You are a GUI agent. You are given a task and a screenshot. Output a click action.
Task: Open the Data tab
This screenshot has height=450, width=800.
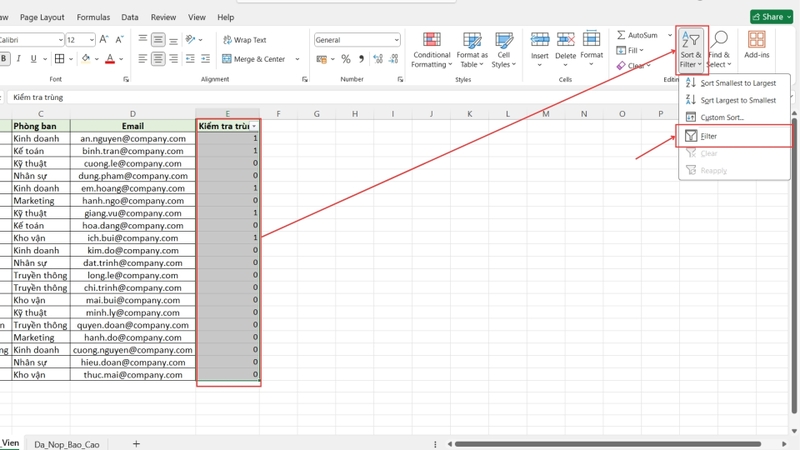coord(130,17)
